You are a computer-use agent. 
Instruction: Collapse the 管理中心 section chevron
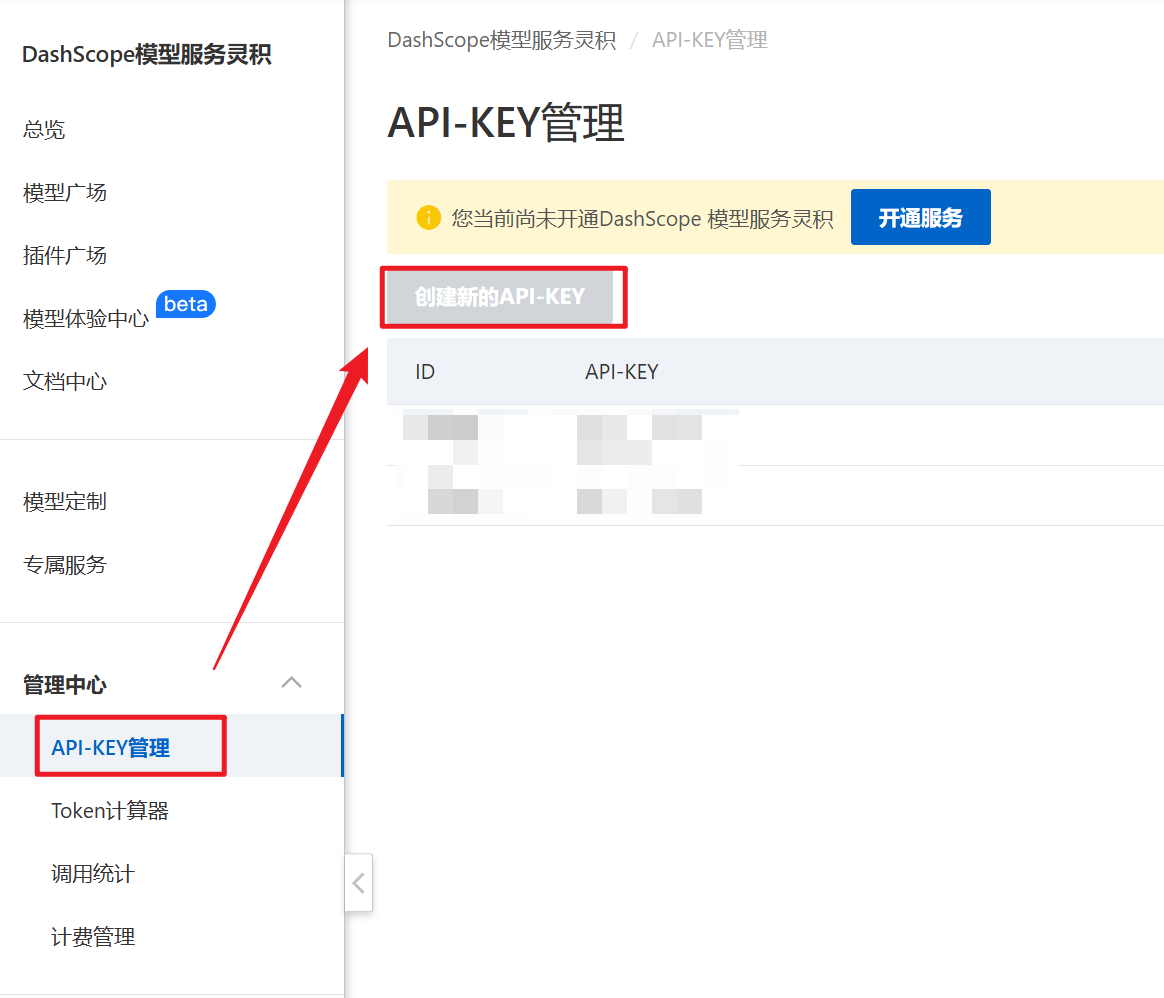292,682
